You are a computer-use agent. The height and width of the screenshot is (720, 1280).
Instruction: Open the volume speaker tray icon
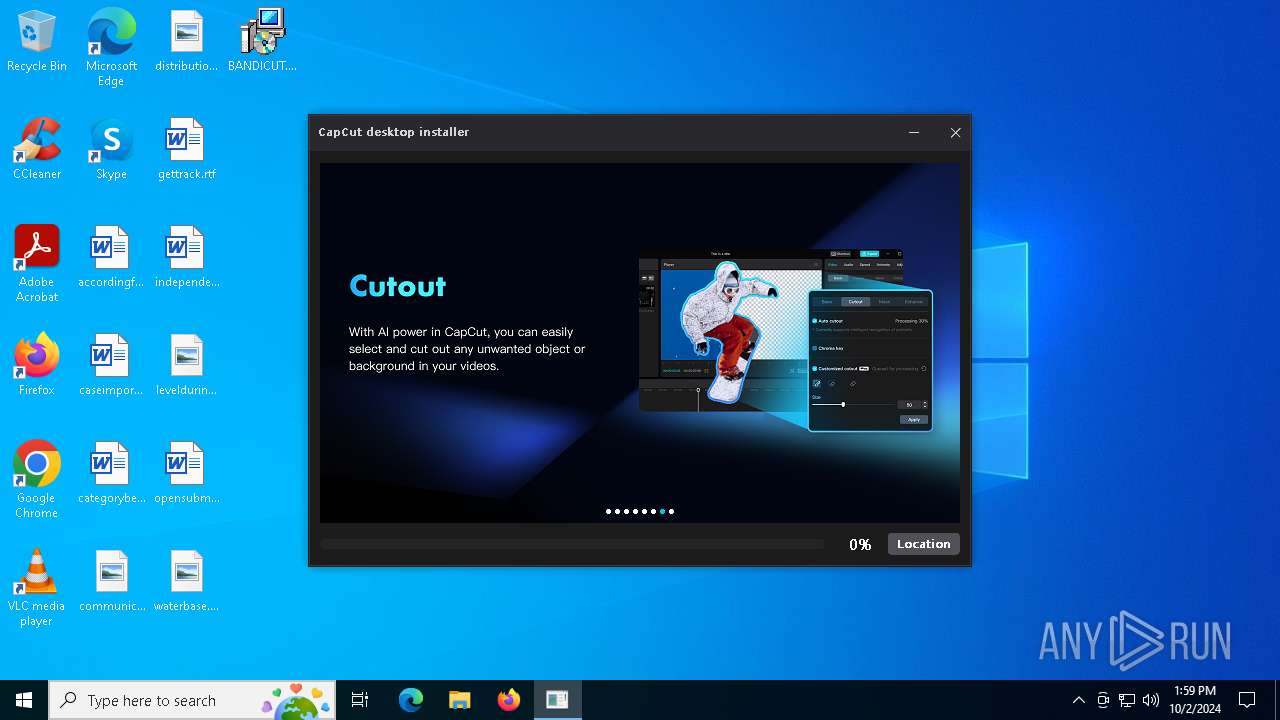pos(1151,700)
